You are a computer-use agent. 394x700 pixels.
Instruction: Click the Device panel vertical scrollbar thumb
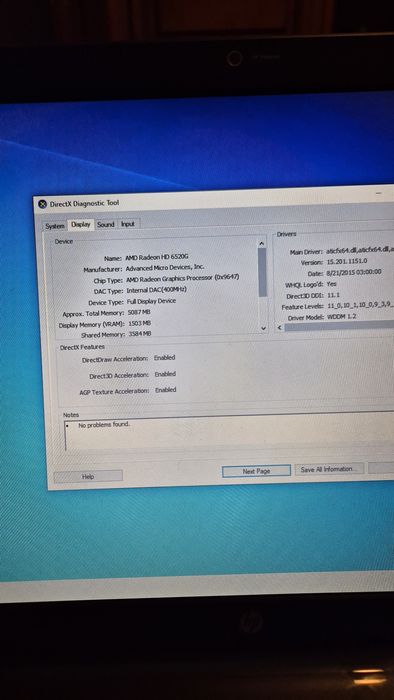click(x=262, y=272)
